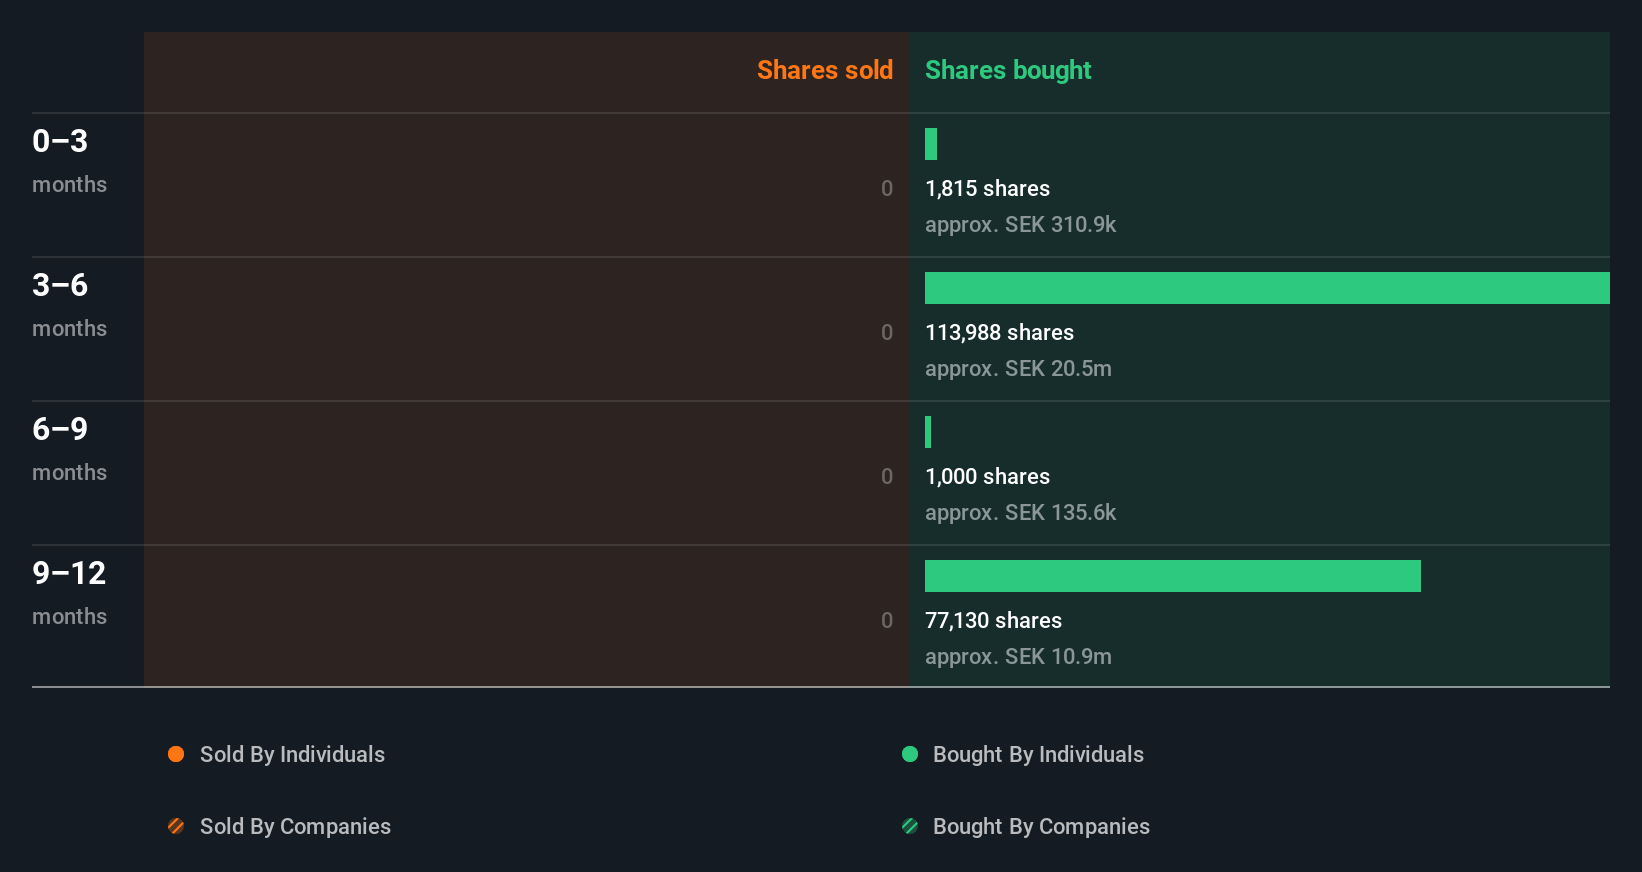
Task: Click approx. SEK 10.9m text
Action: (x=1018, y=656)
